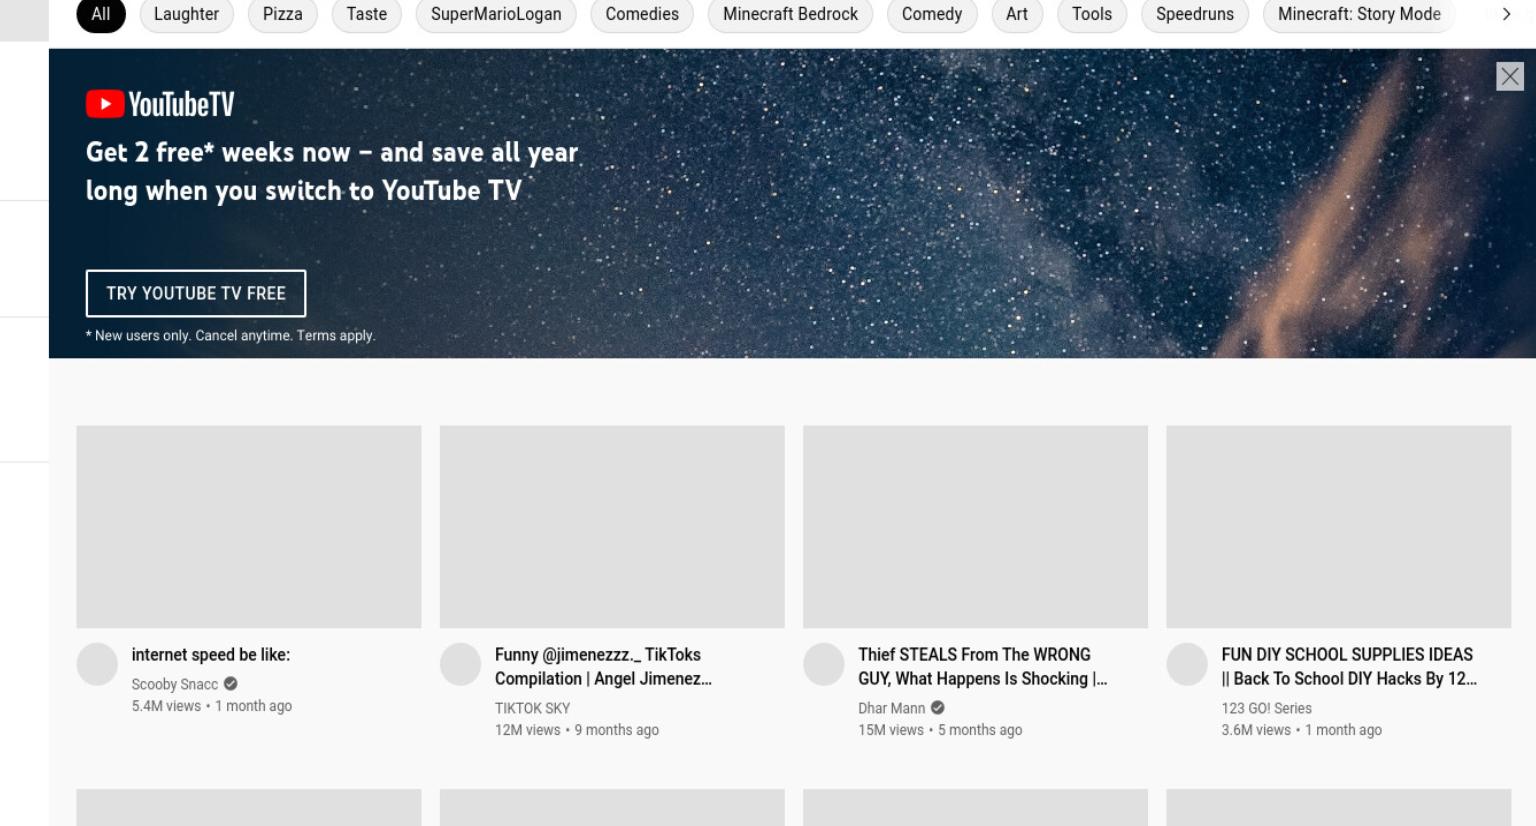Select the Minecraft Bedrock filter chip

pyautogui.click(x=790, y=14)
